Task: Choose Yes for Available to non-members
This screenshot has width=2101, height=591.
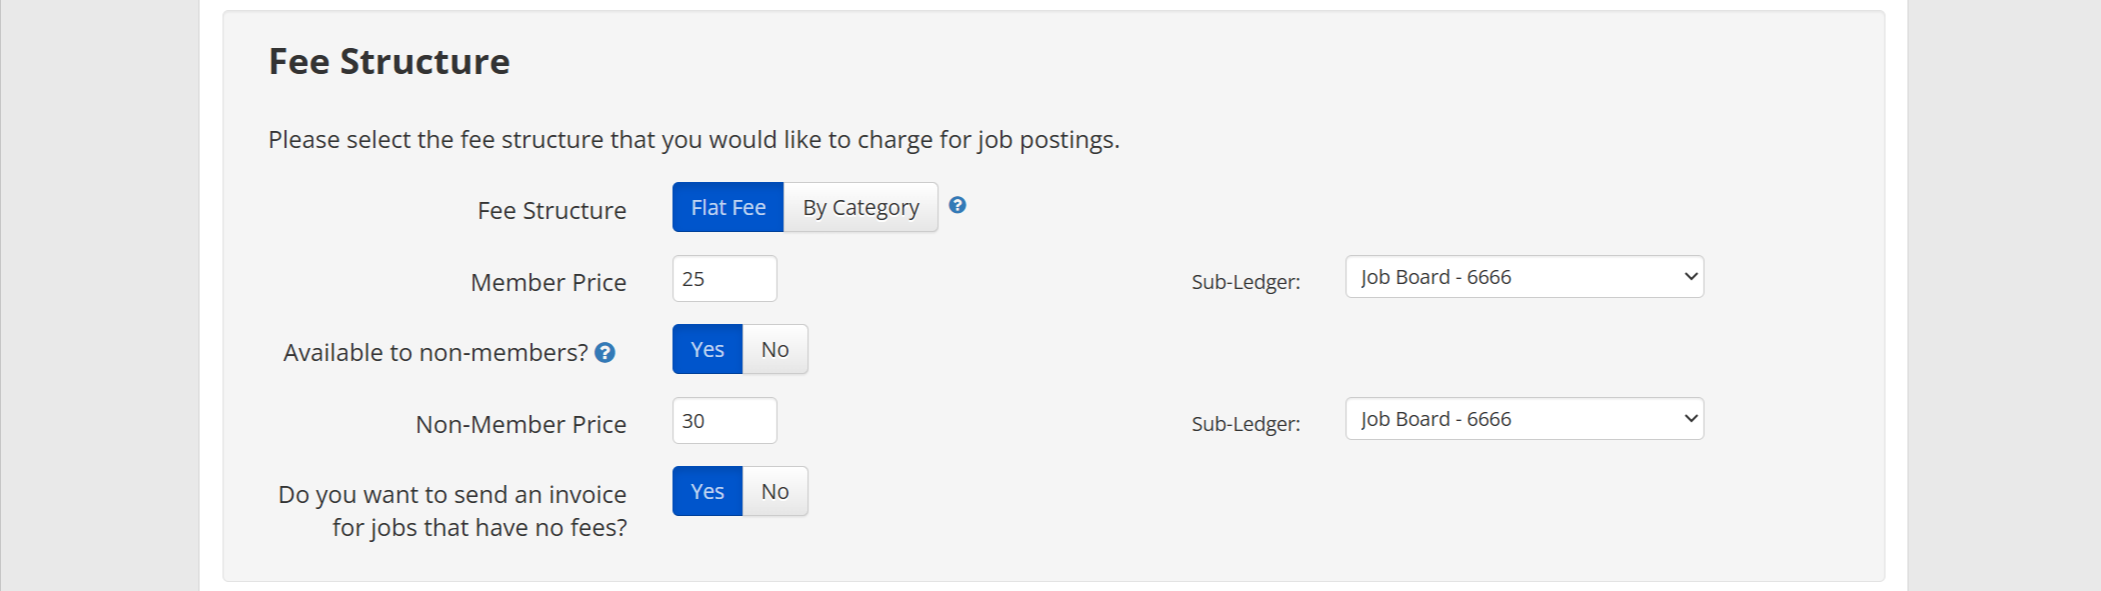Action: (x=707, y=350)
